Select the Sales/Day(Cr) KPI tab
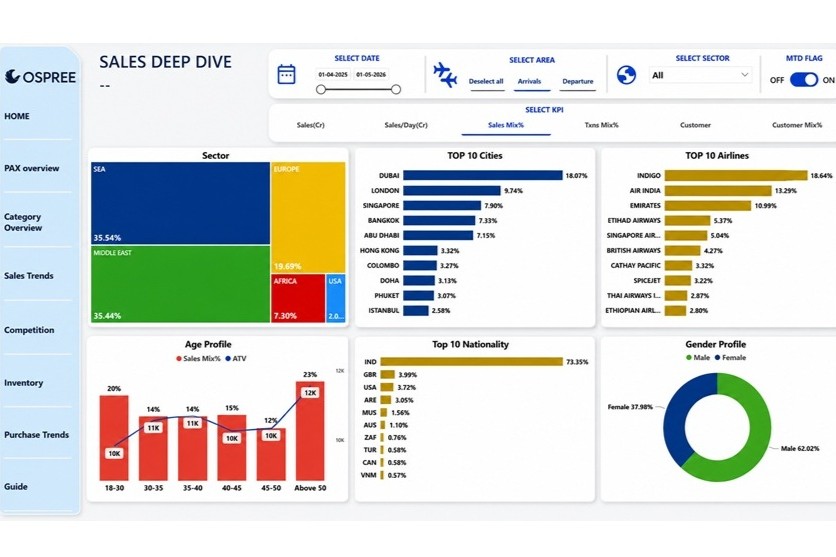The image size is (836, 557). point(406,125)
